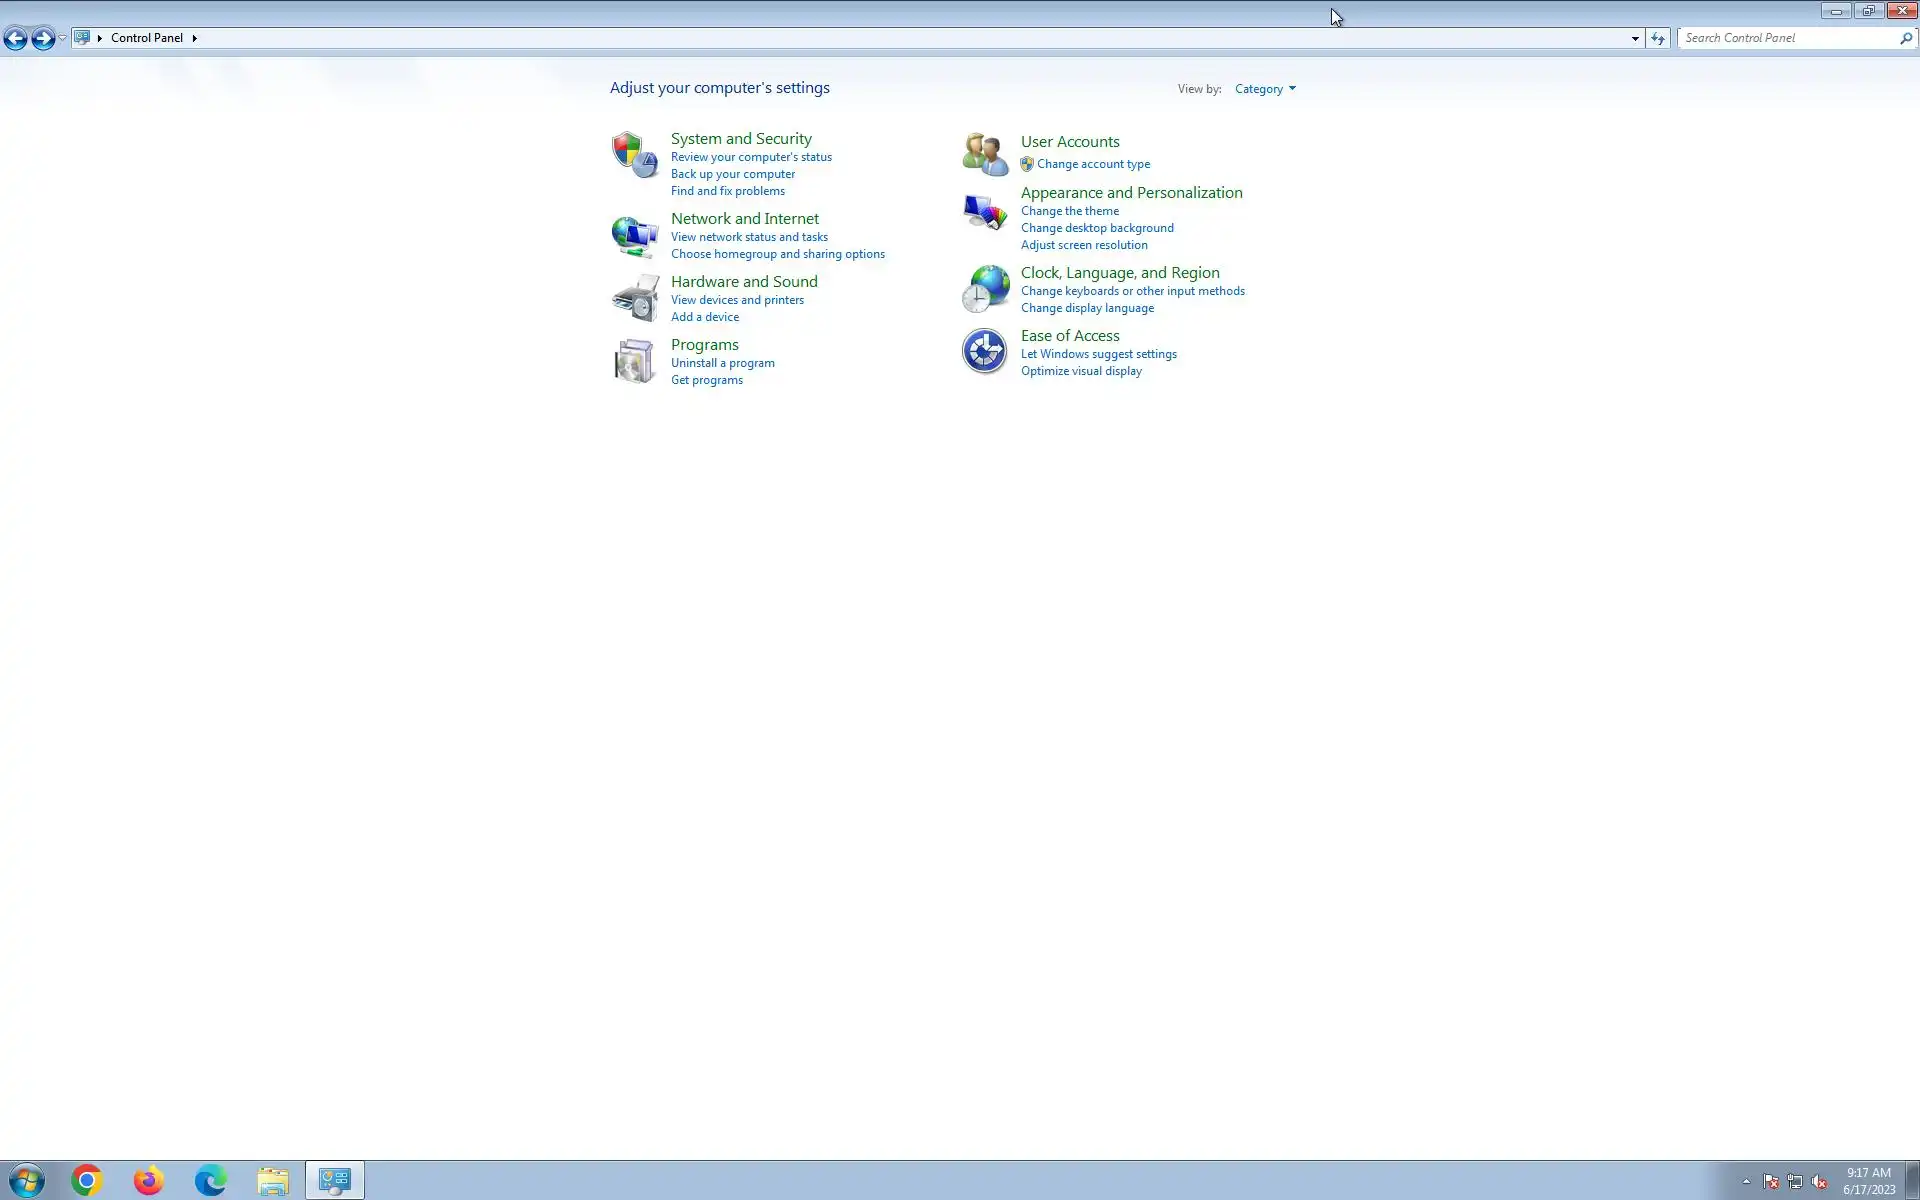Expand the Control Panel breadcrumb arrow
This screenshot has height=1200, width=1920.
[195, 38]
